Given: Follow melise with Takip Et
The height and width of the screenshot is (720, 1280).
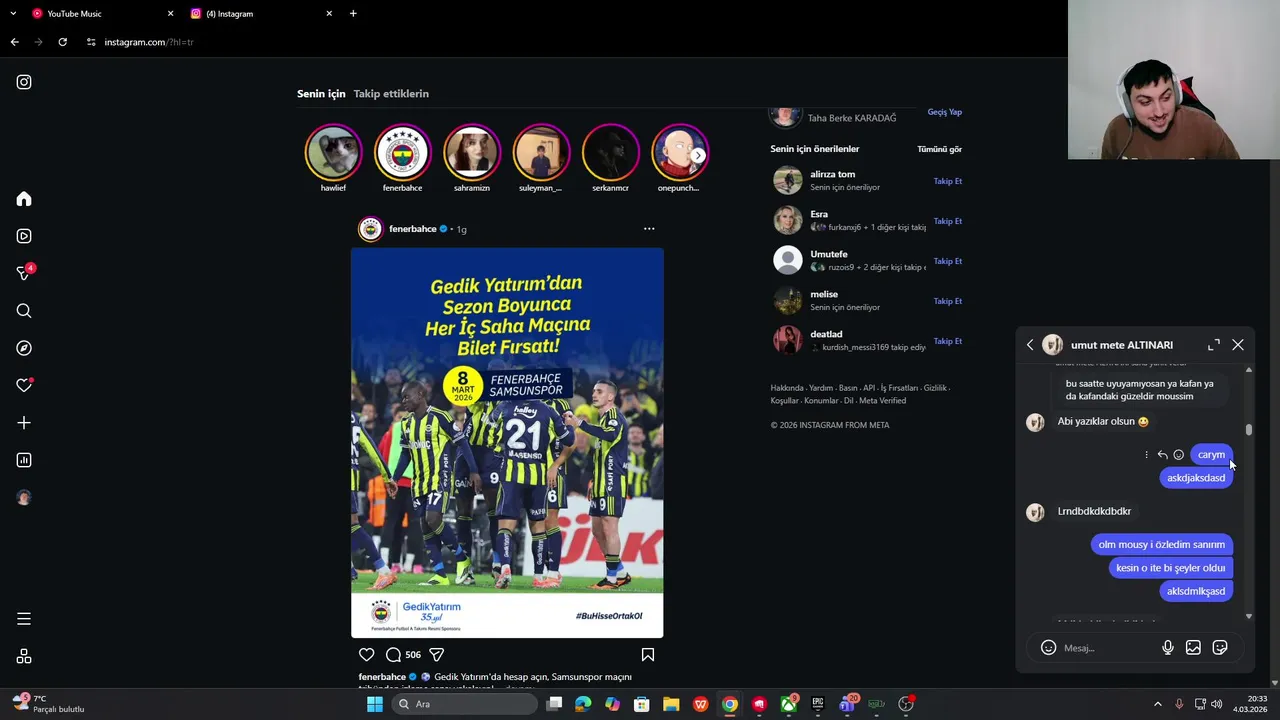Looking at the screenshot, I should click(948, 301).
